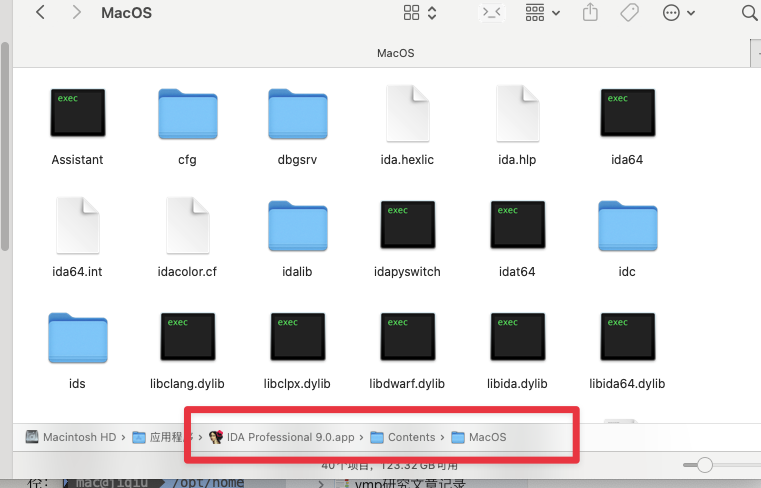
Task: Click IDA Professional 9.0.app in path bar
Action: point(281,437)
